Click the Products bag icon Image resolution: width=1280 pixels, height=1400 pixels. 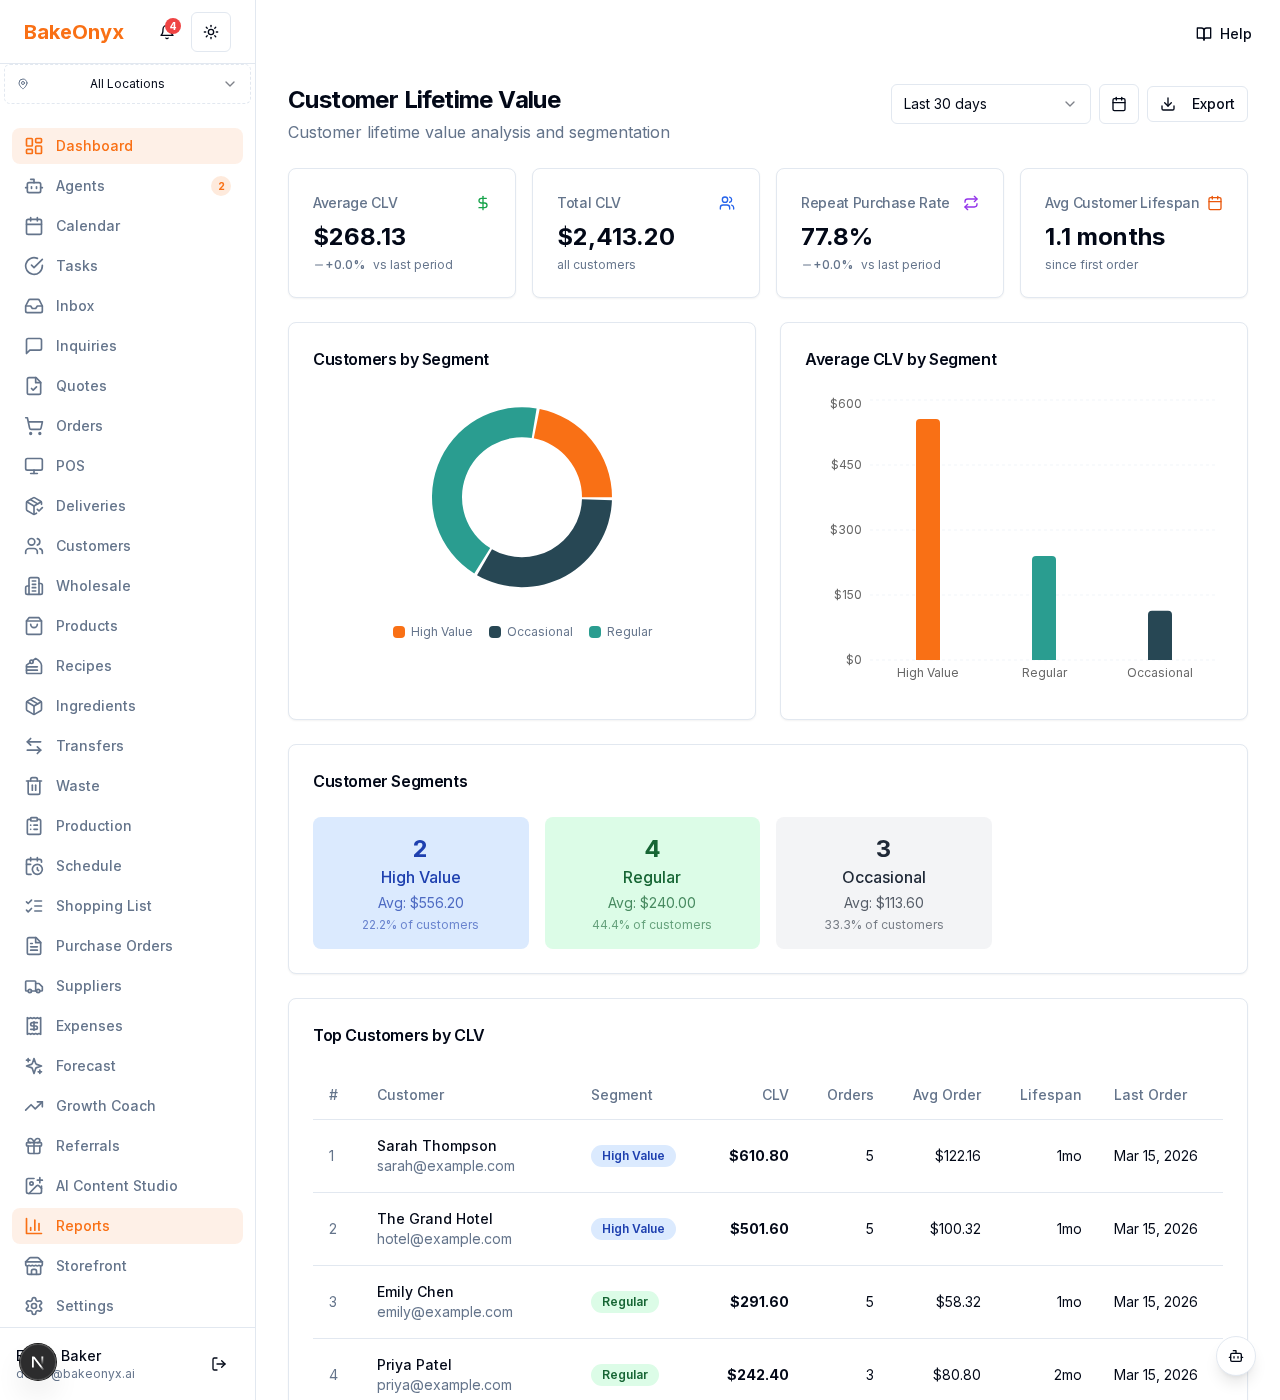[34, 626]
